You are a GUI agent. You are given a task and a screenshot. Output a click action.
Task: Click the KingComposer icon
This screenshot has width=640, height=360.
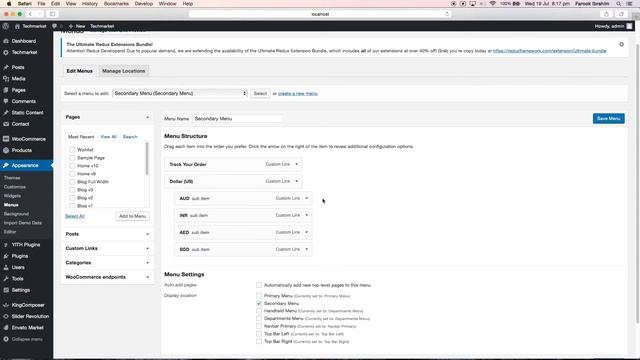click(6, 305)
